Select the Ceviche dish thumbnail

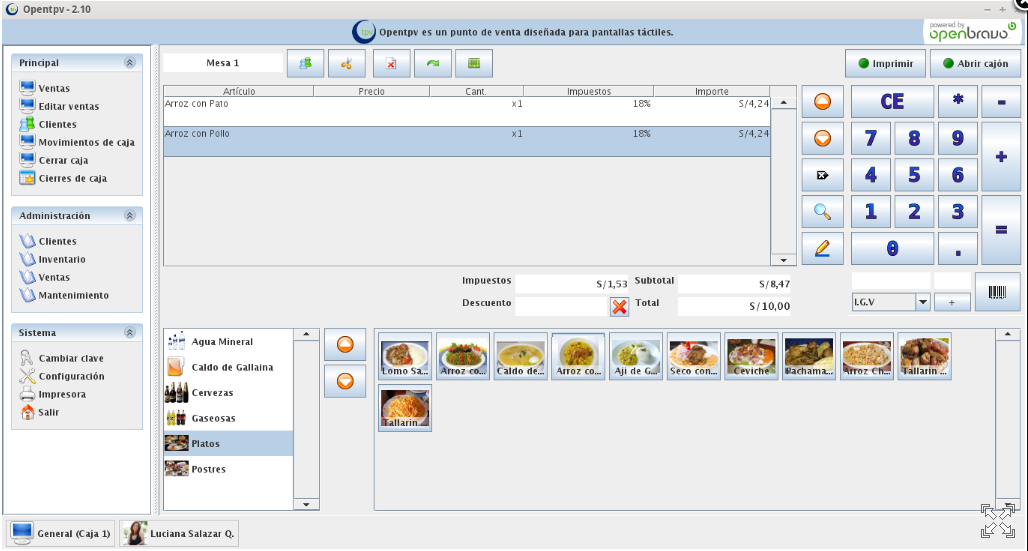point(752,357)
